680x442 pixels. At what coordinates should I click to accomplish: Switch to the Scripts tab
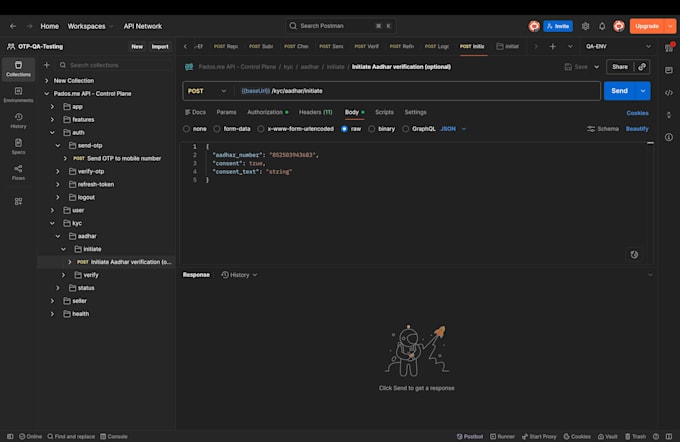click(x=384, y=112)
